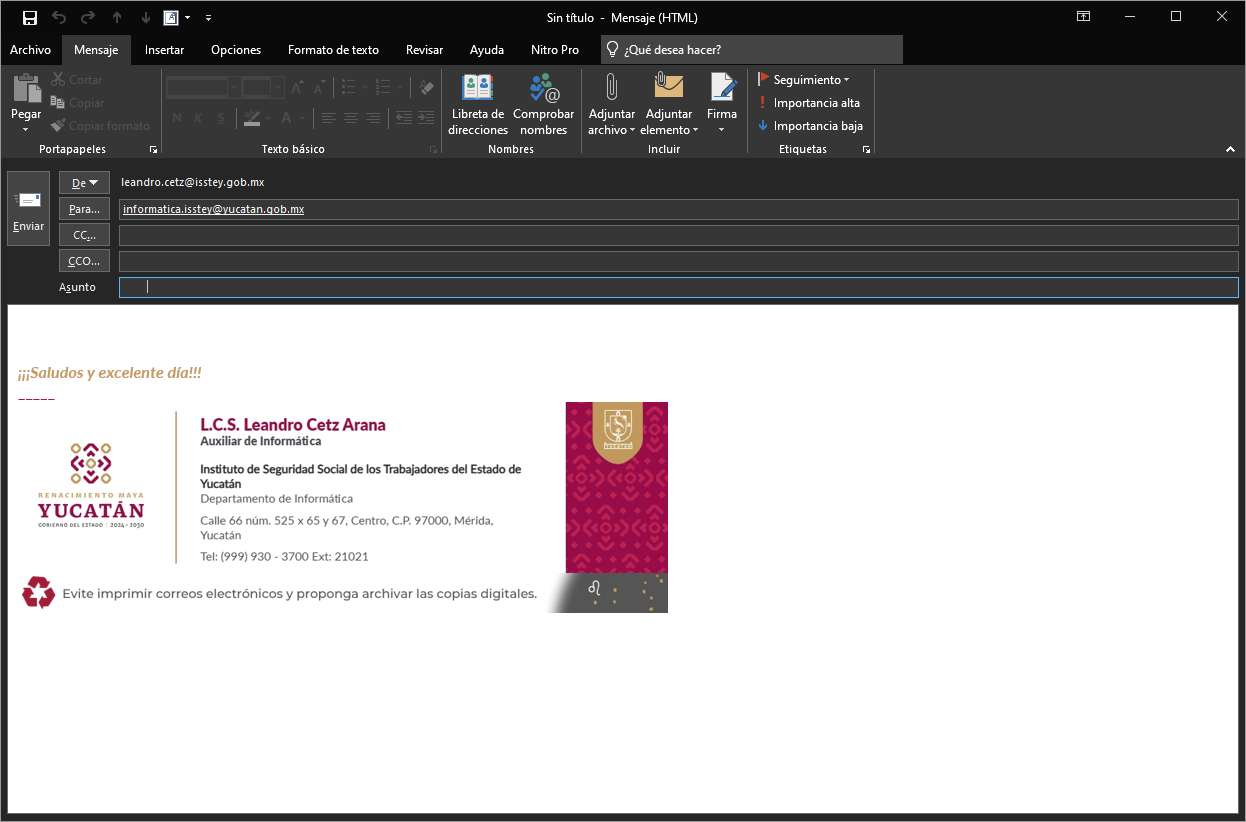
Task: Open Libreta de direcciones
Action: point(478,105)
